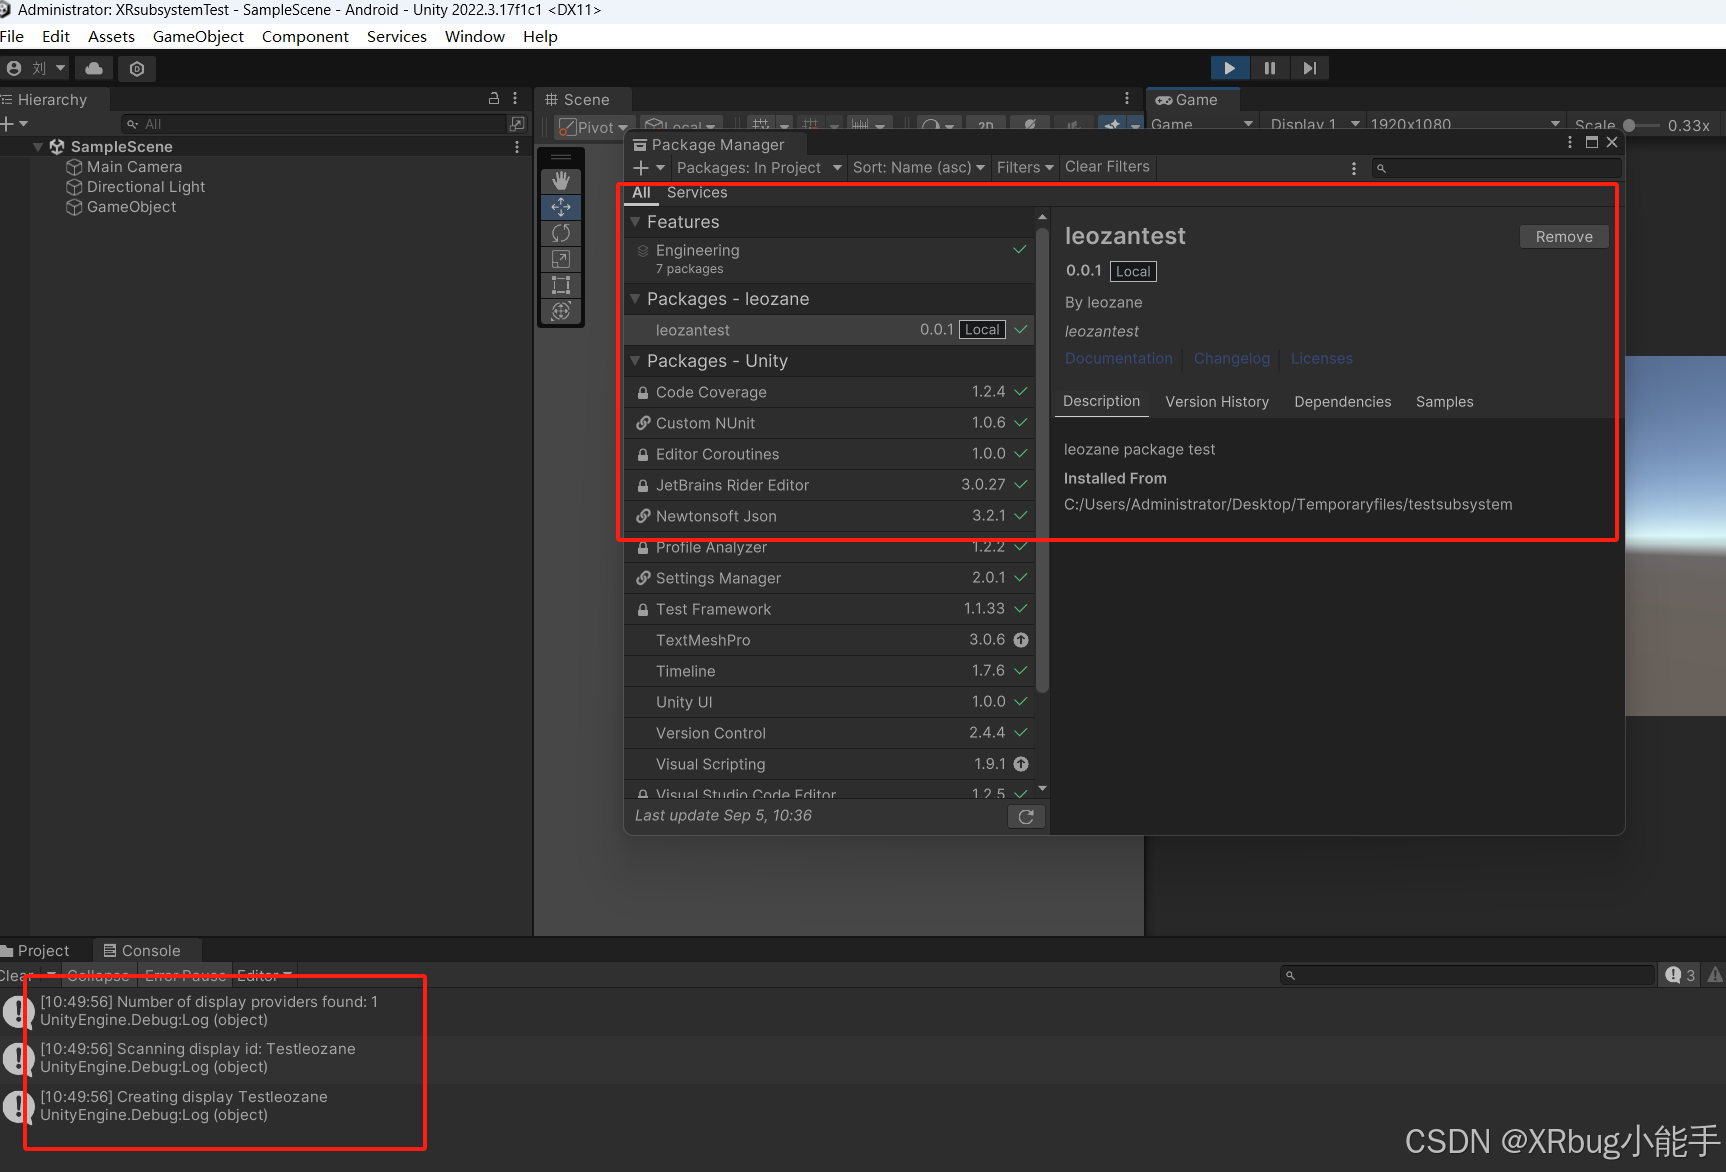Viewport: 1726px width, 1172px height.
Task: Open the version control toolbar icon
Action: coord(137,68)
